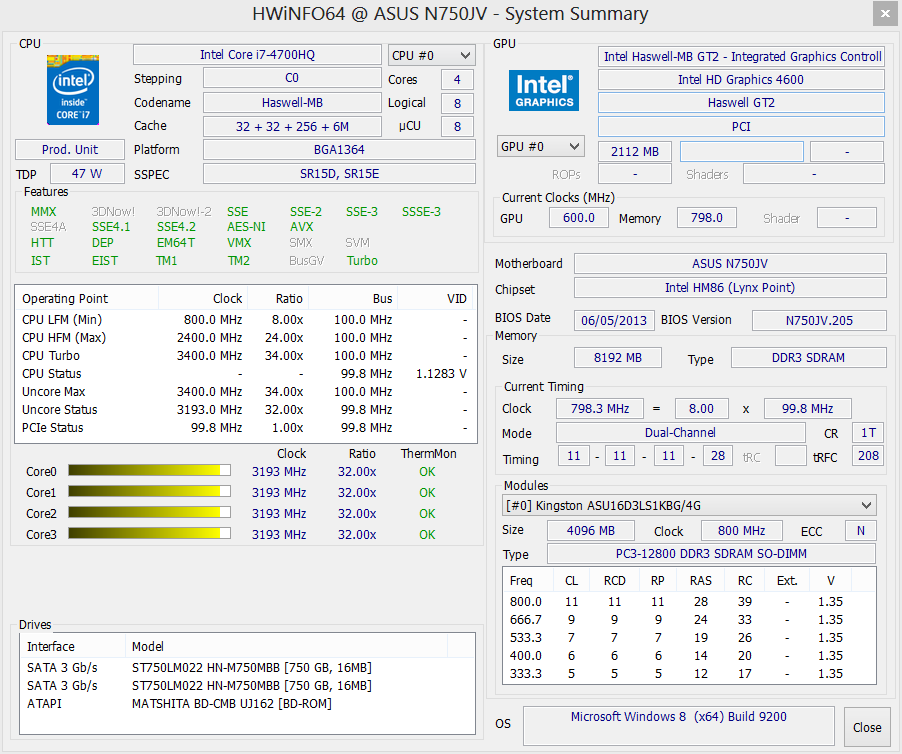Click the BIOS version N750JV.205
Image resolution: width=902 pixels, height=754 pixels.
pos(819,320)
